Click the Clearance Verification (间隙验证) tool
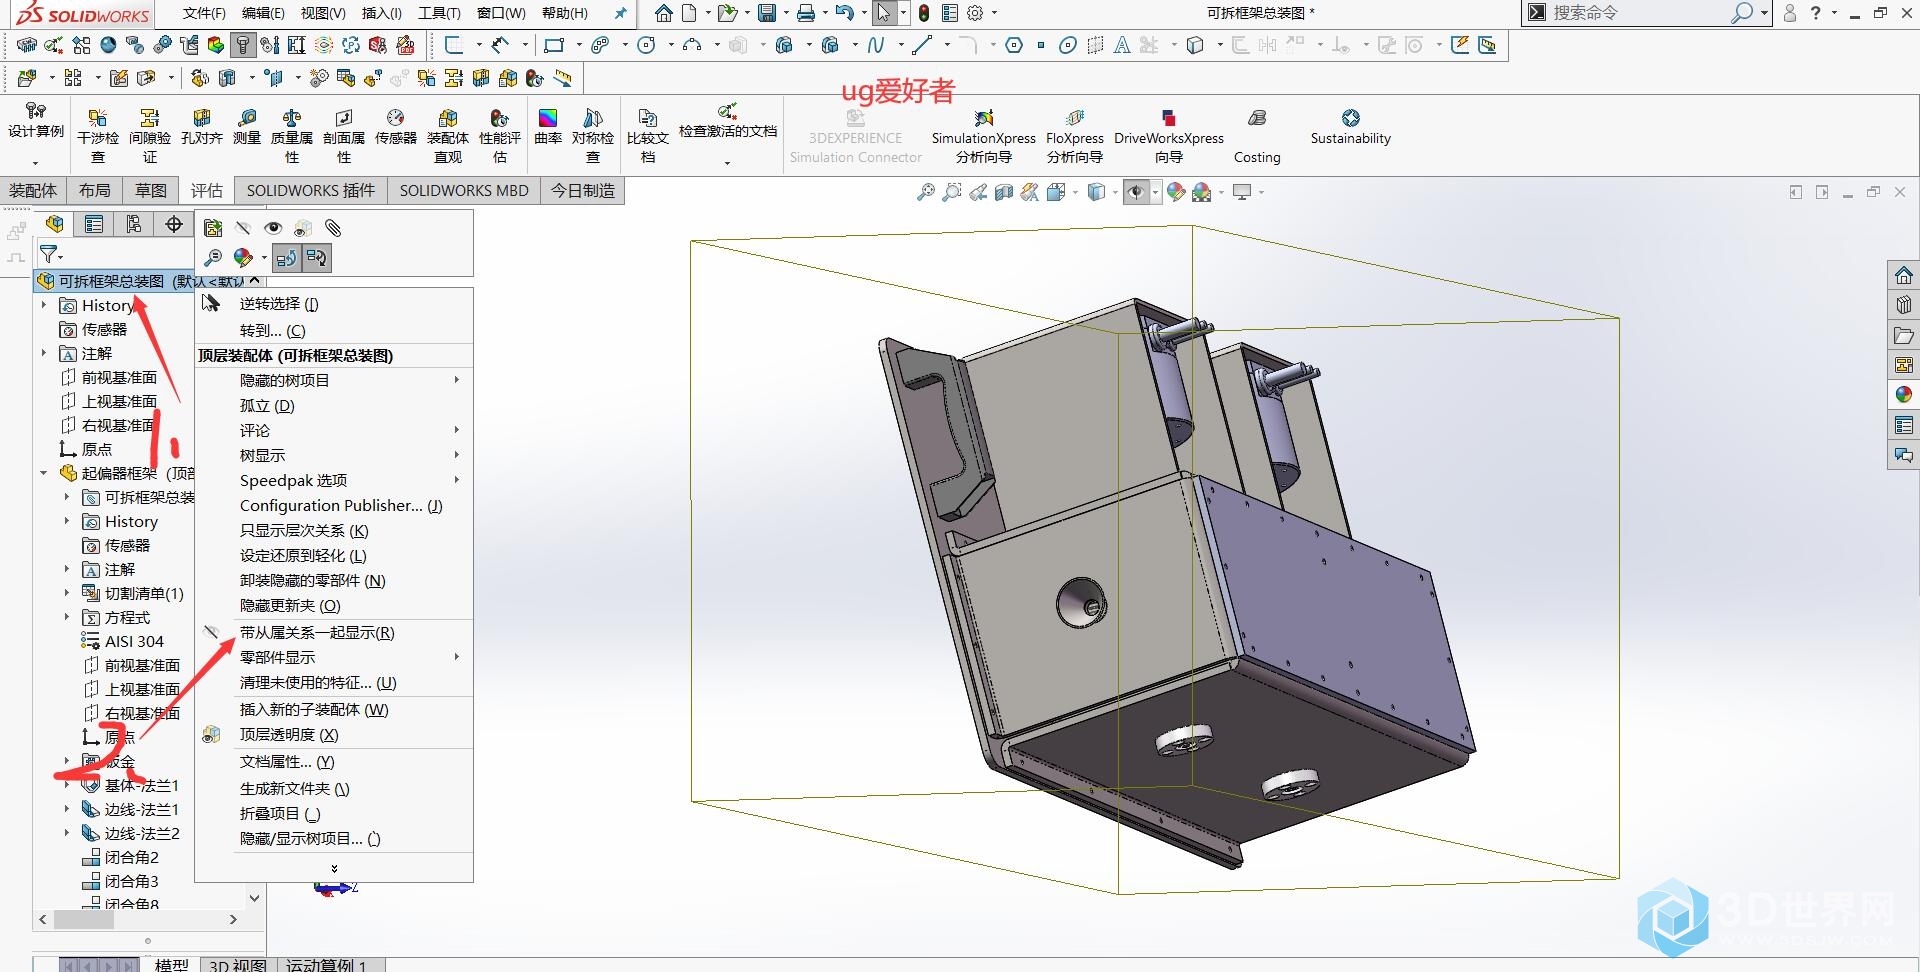1920x972 pixels. (x=150, y=136)
